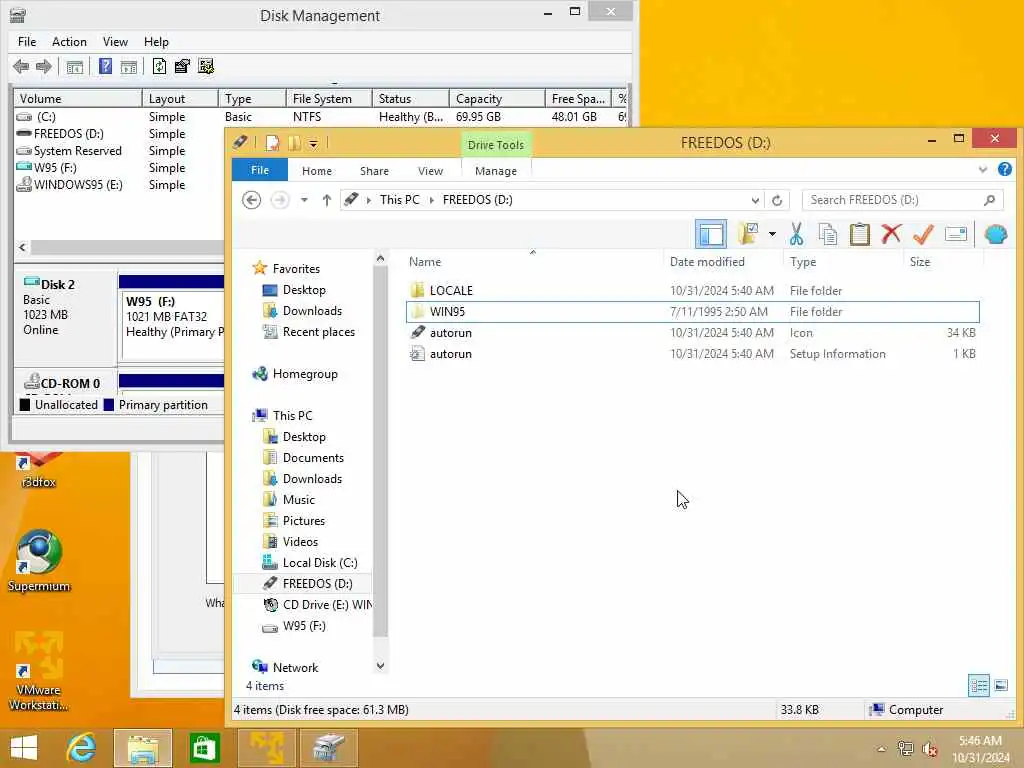Image resolution: width=1024 pixels, height=768 pixels.
Task: Open Recent places under Favorites
Action: [x=309, y=332]
